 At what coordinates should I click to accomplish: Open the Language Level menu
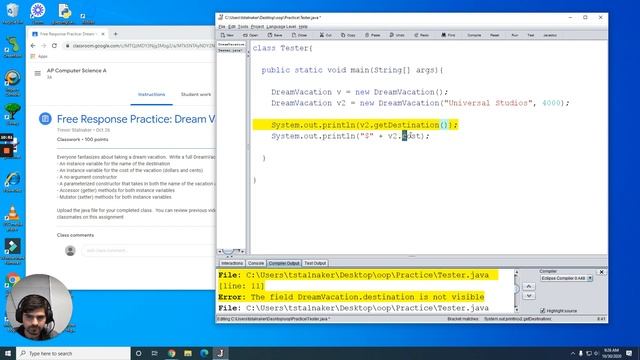[281, 27]
